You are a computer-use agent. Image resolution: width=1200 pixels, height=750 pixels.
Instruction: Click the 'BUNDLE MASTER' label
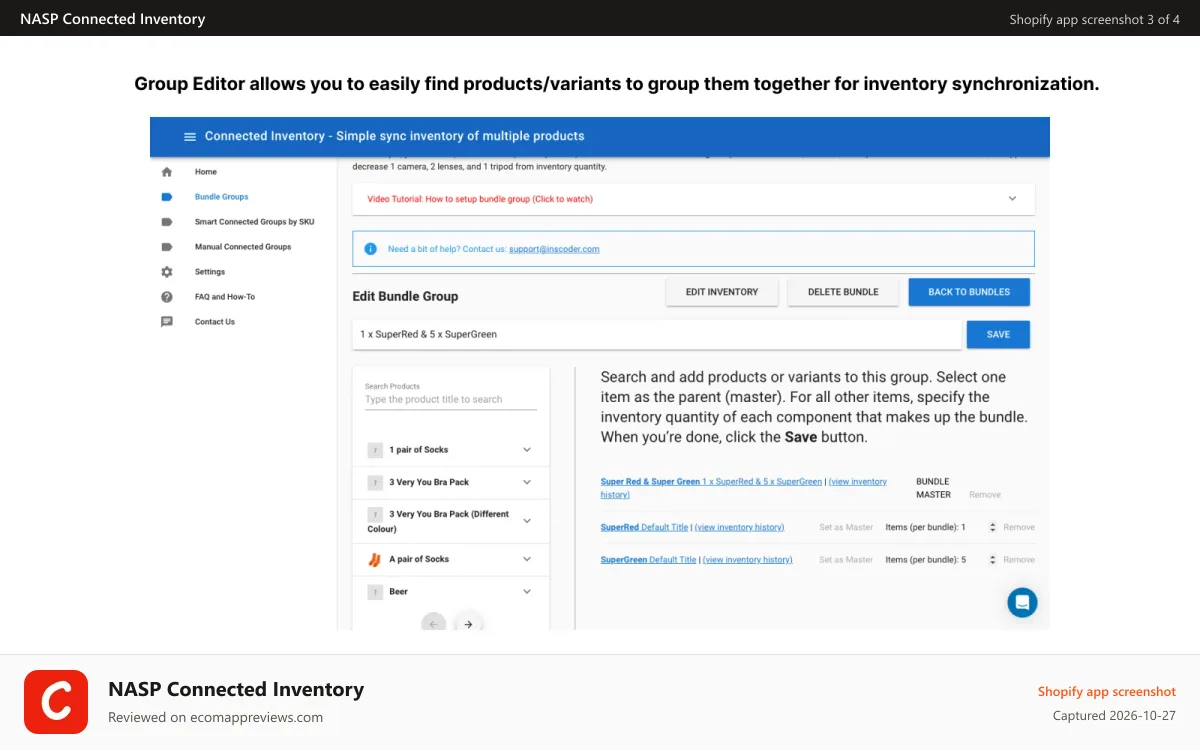(933, 488)
